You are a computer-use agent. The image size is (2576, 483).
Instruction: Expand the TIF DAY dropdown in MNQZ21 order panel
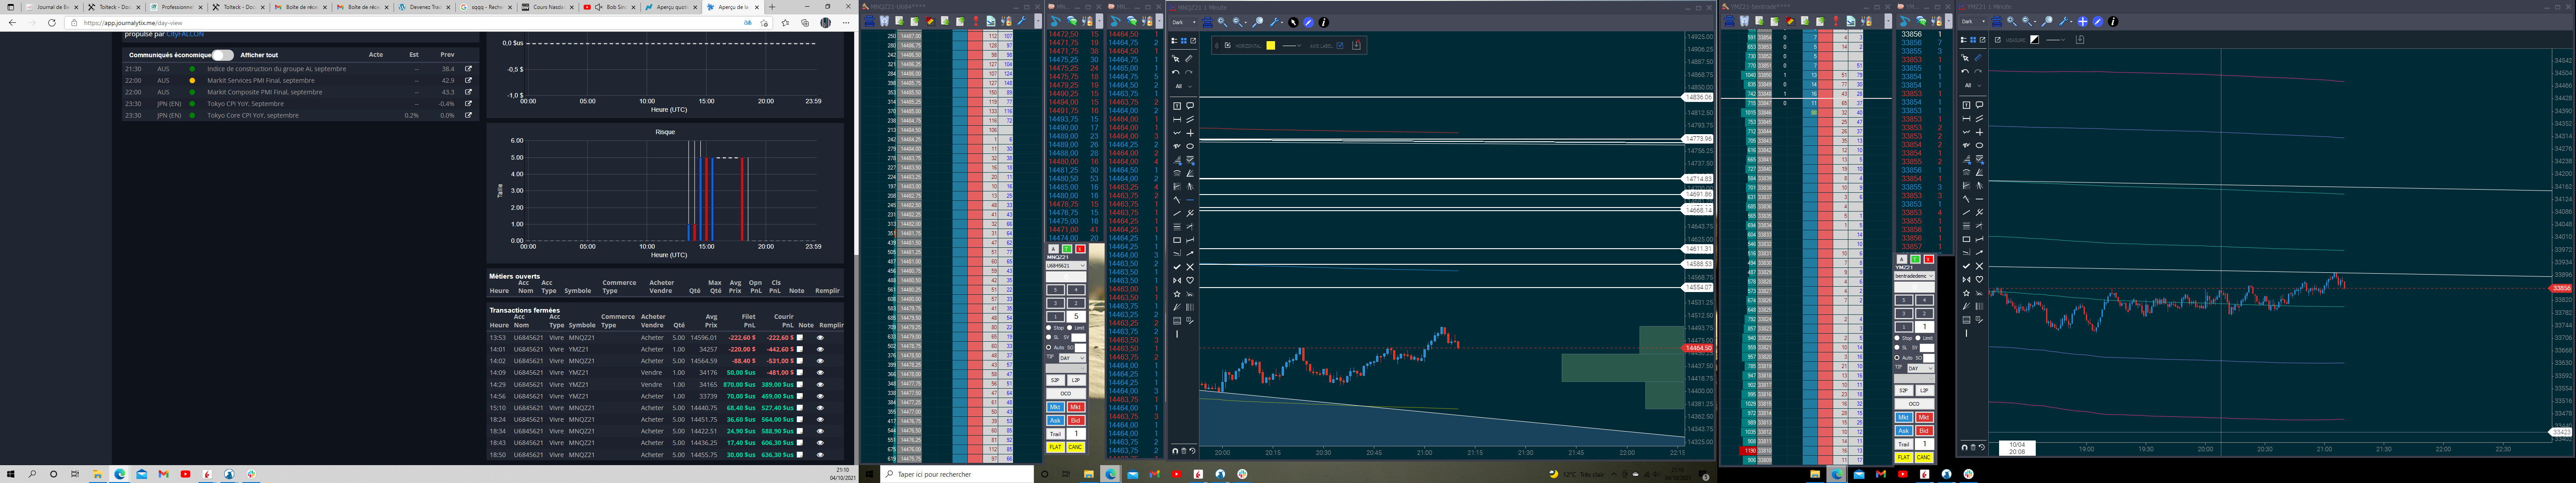pyautogui.click(x=1072, y=358)
